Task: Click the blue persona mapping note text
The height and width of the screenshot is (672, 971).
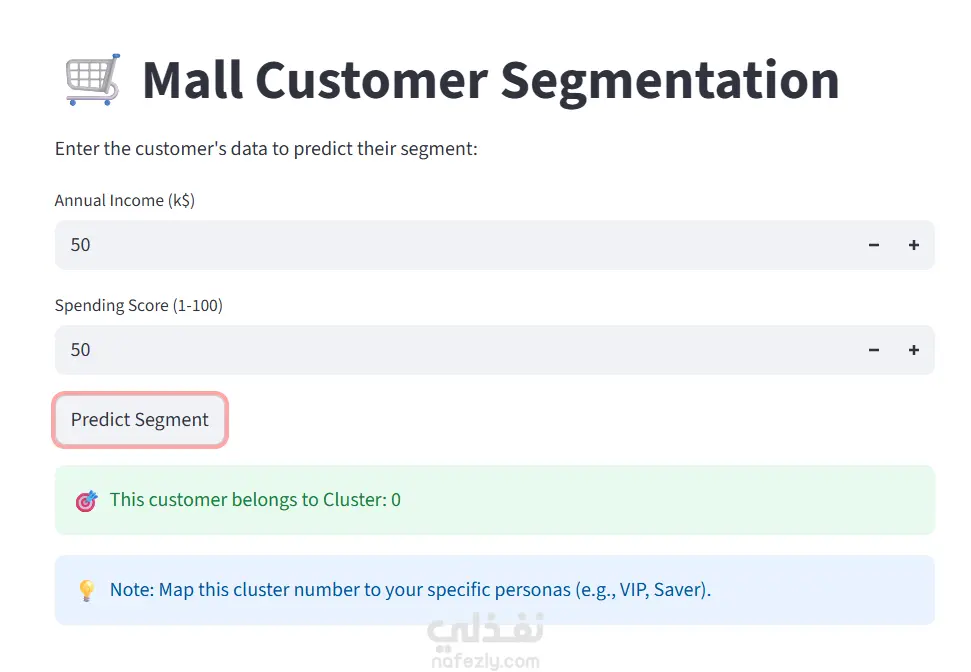Action: point(410,590)
